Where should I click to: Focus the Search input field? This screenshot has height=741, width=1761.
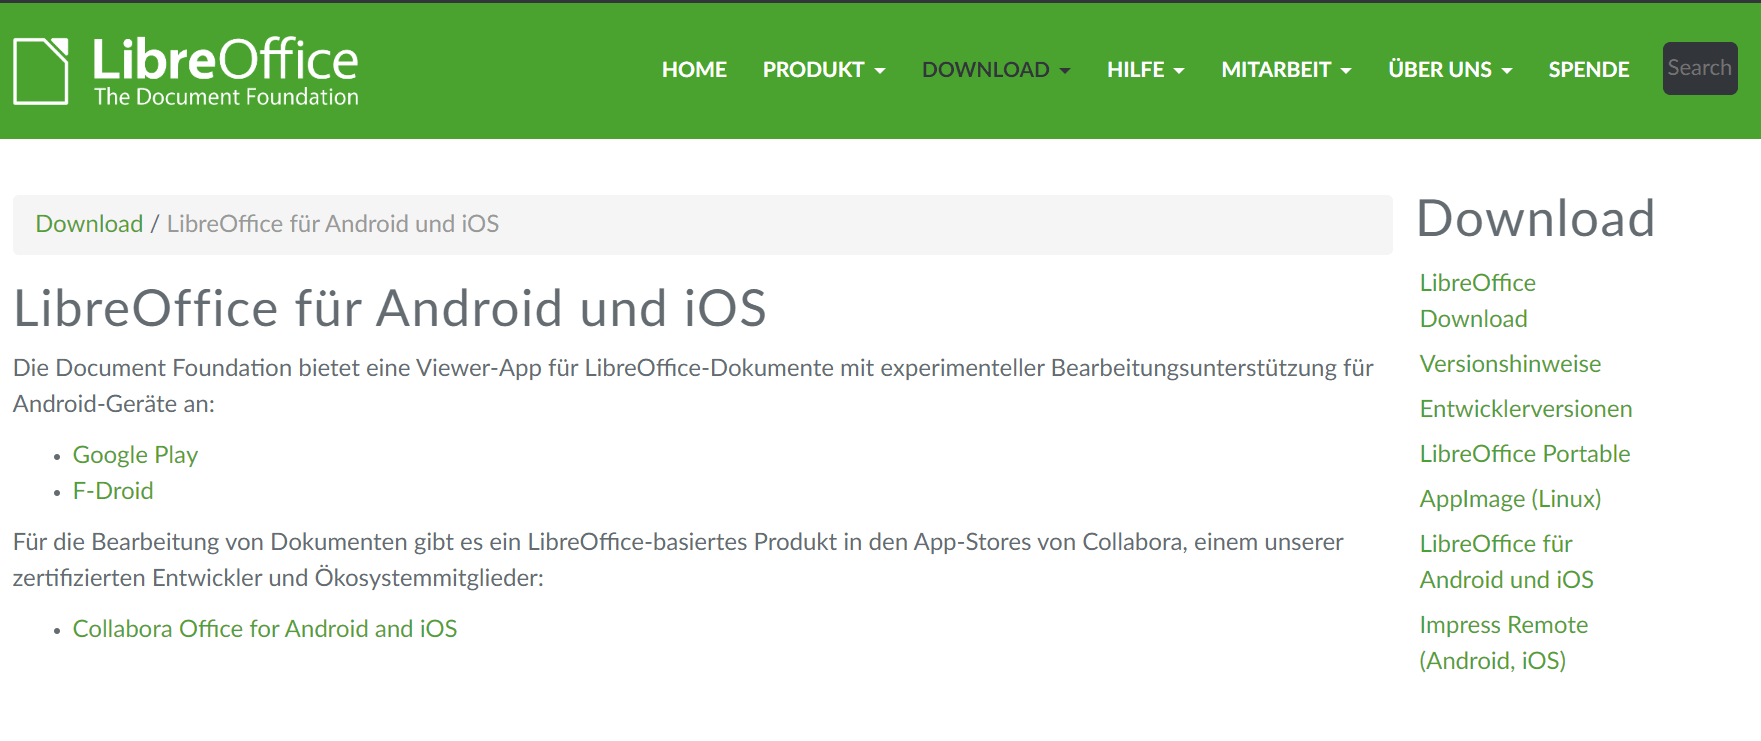click(1700, 68)
